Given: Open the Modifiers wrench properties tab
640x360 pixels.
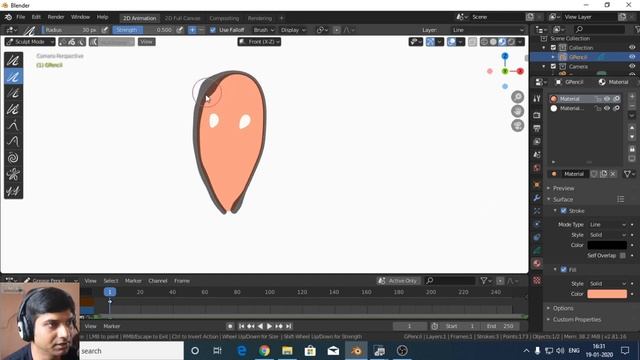Looking at the screenshot, I should tap(537, 198).
